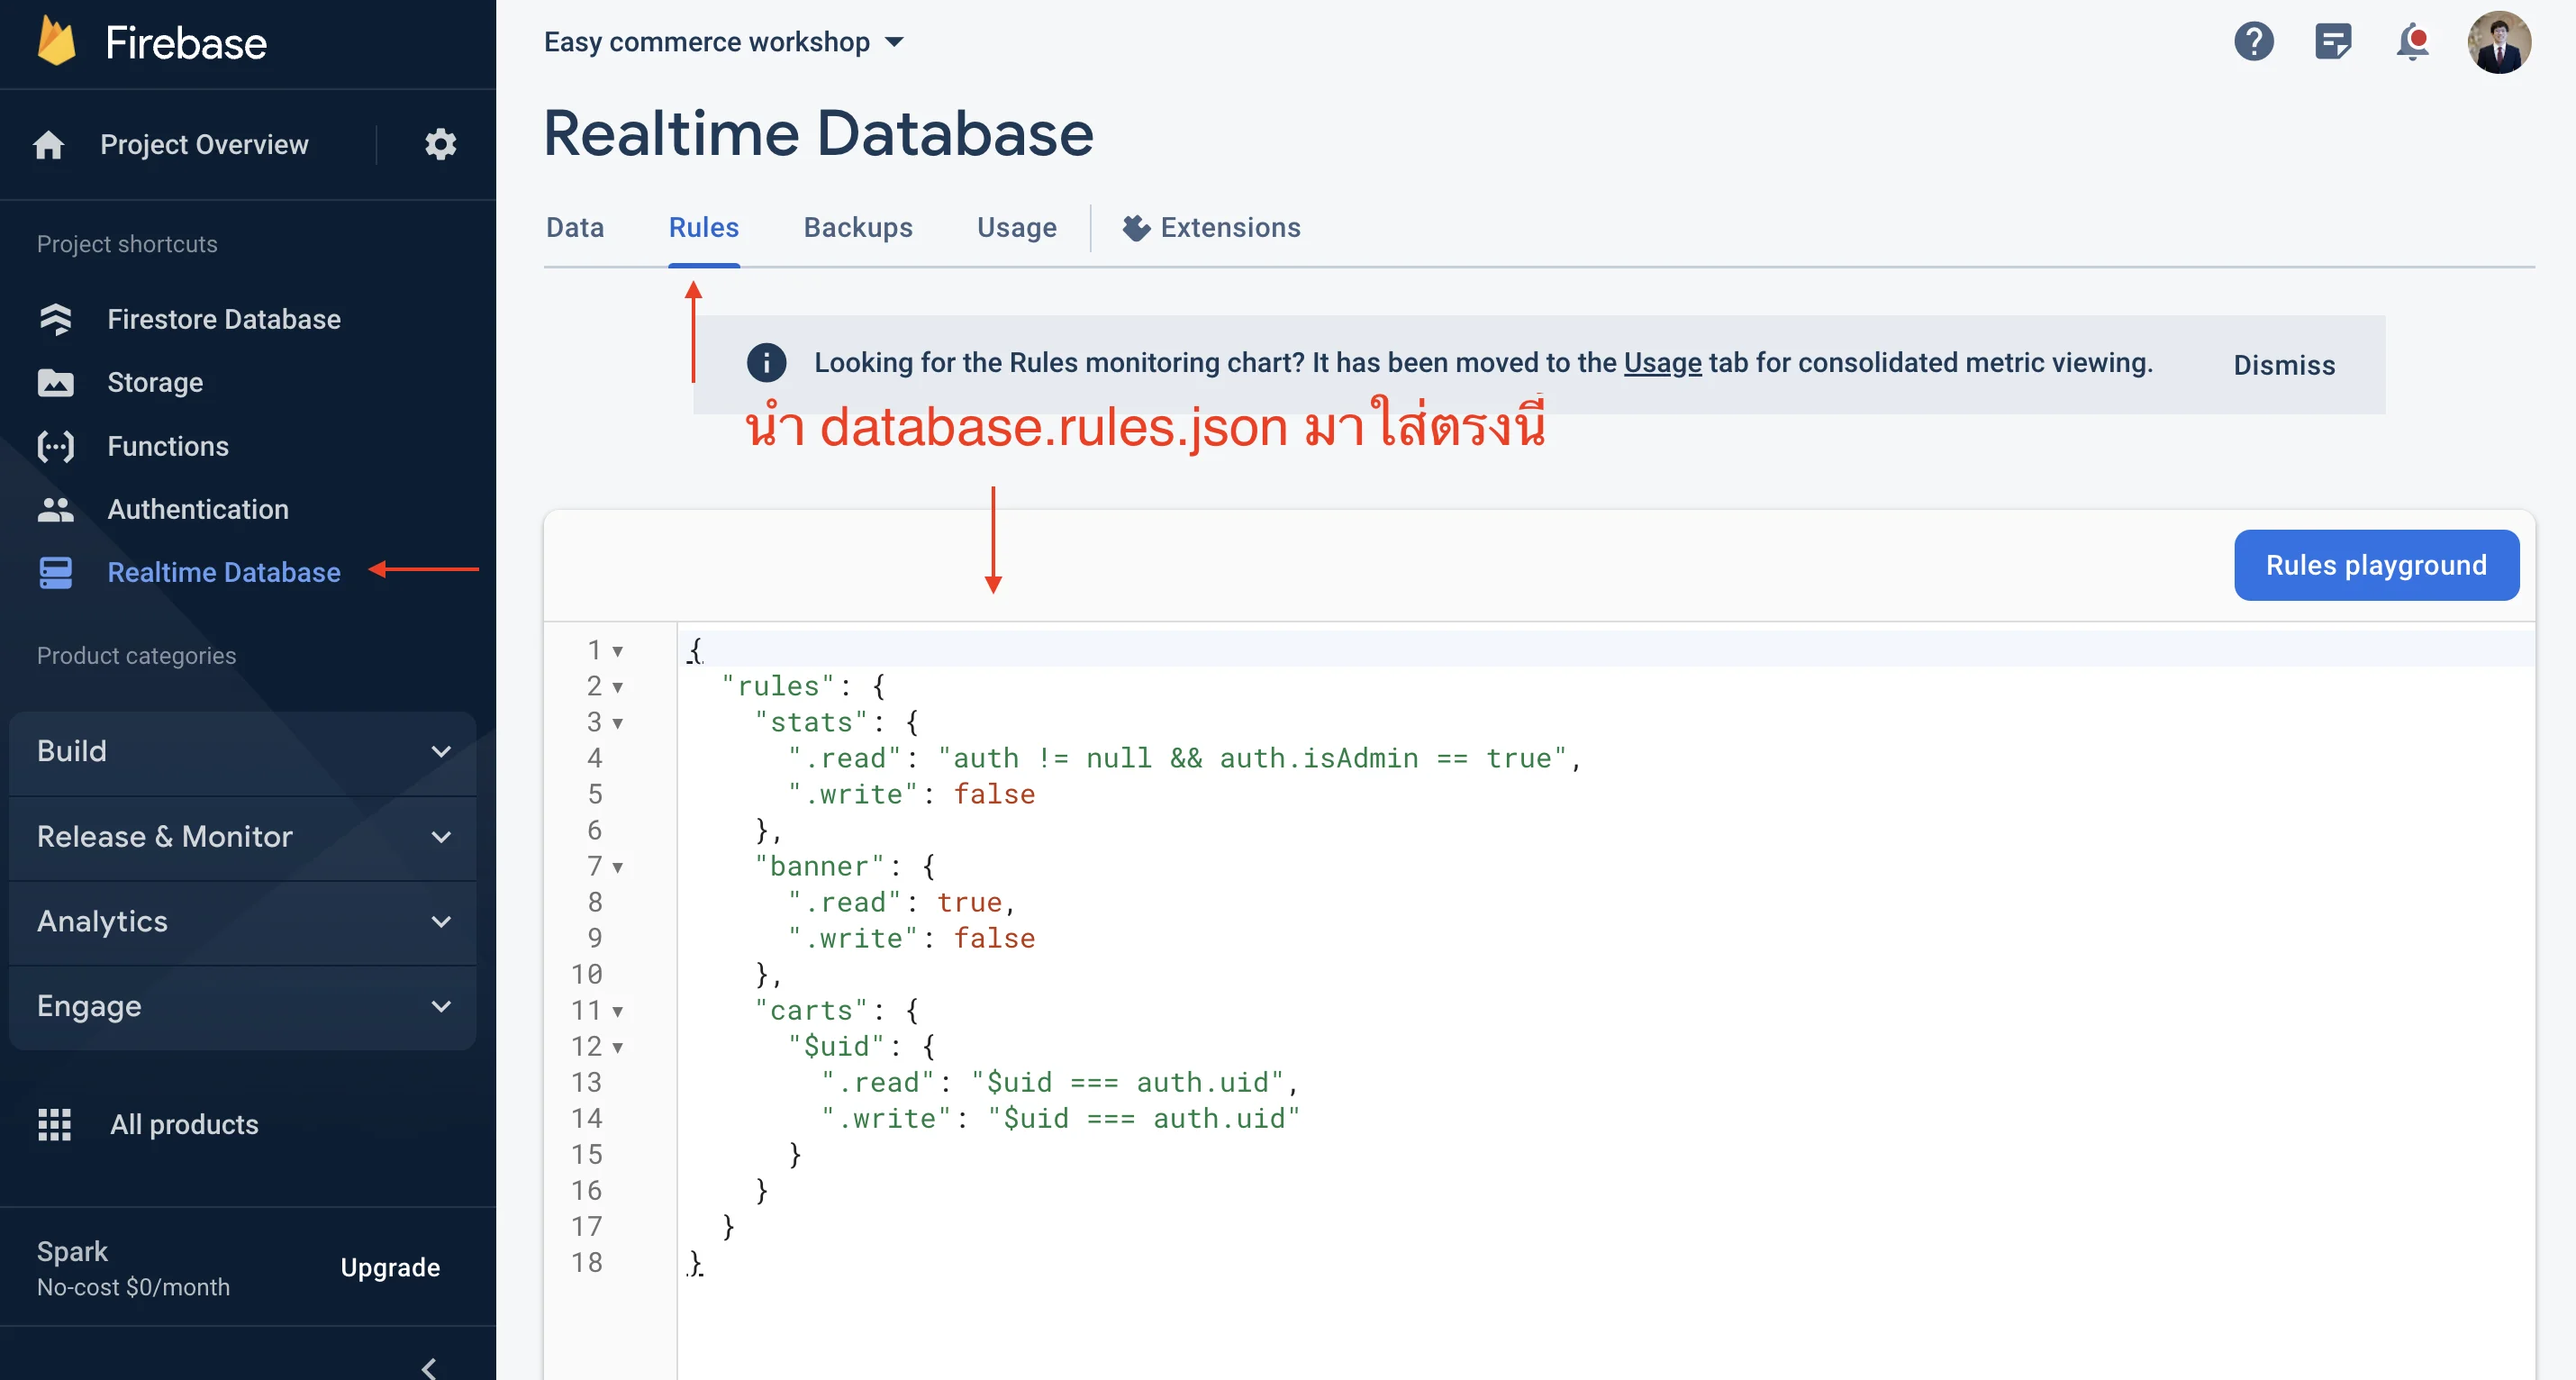Expand the Build category
This screenshot has width=2576, height=1380.
(243, 751)
